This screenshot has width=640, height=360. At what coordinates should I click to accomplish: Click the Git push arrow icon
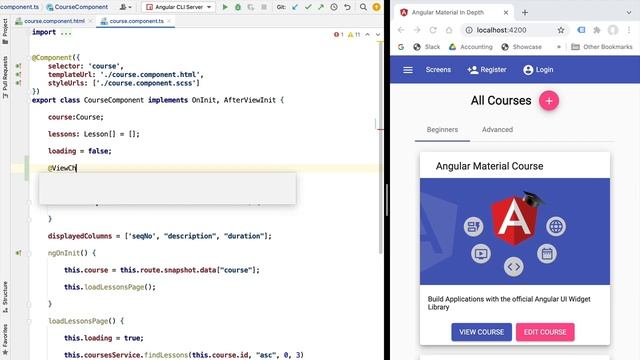click(x=321, y=7)
